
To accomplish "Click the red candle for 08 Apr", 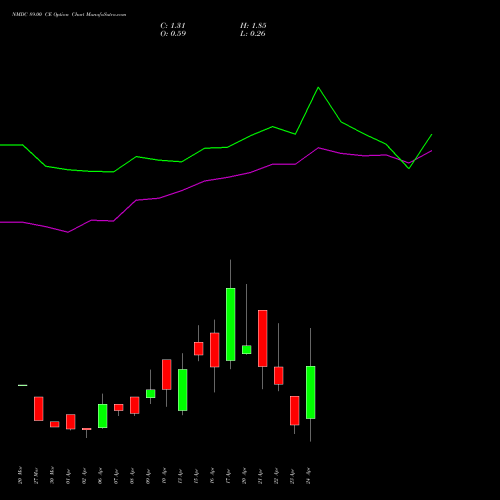I will 135,405.
